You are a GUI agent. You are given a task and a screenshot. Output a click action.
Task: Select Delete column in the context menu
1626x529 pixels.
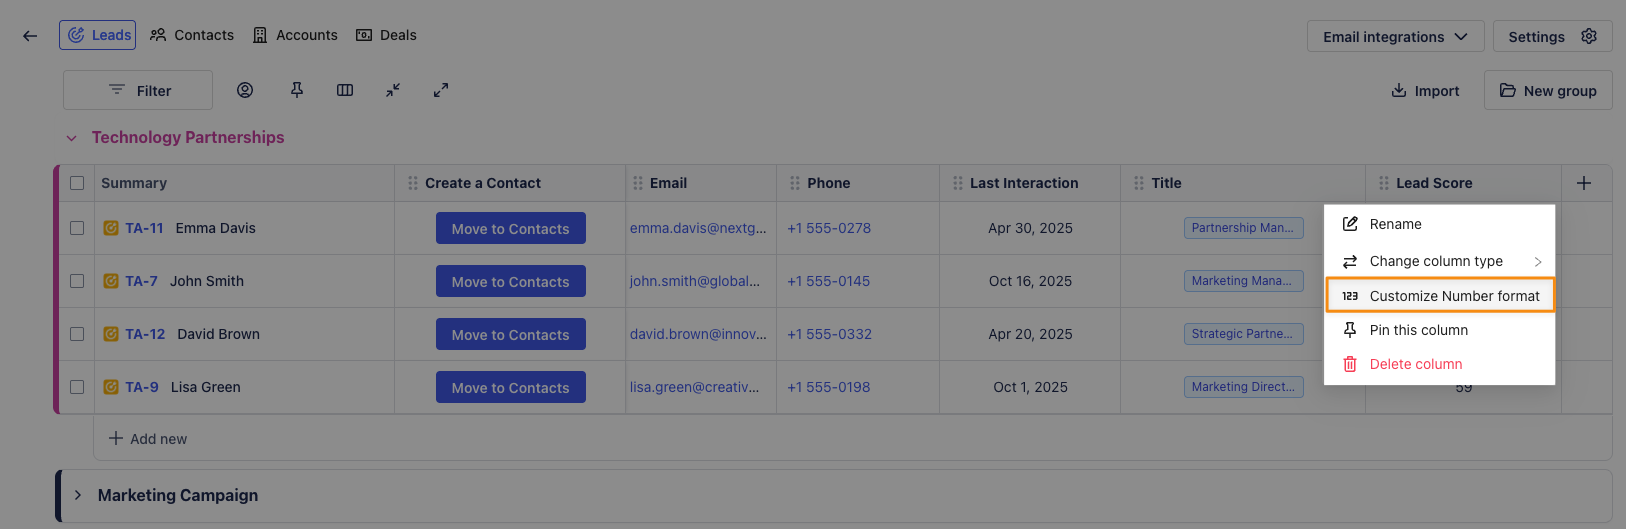(1415, 364)
